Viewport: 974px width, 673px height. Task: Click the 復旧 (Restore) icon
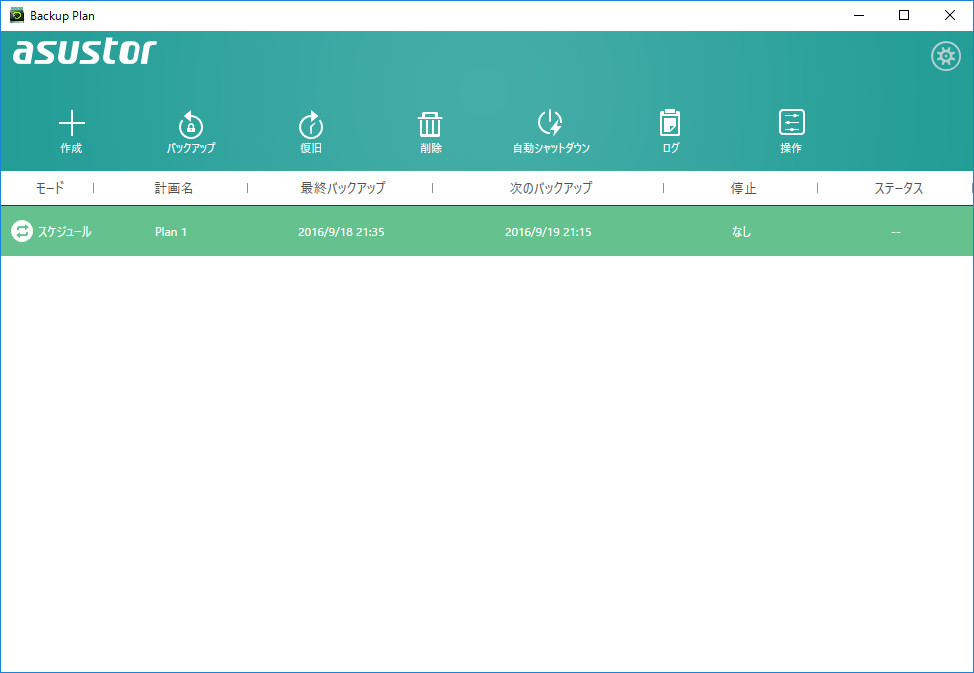(x=310, y=130)
